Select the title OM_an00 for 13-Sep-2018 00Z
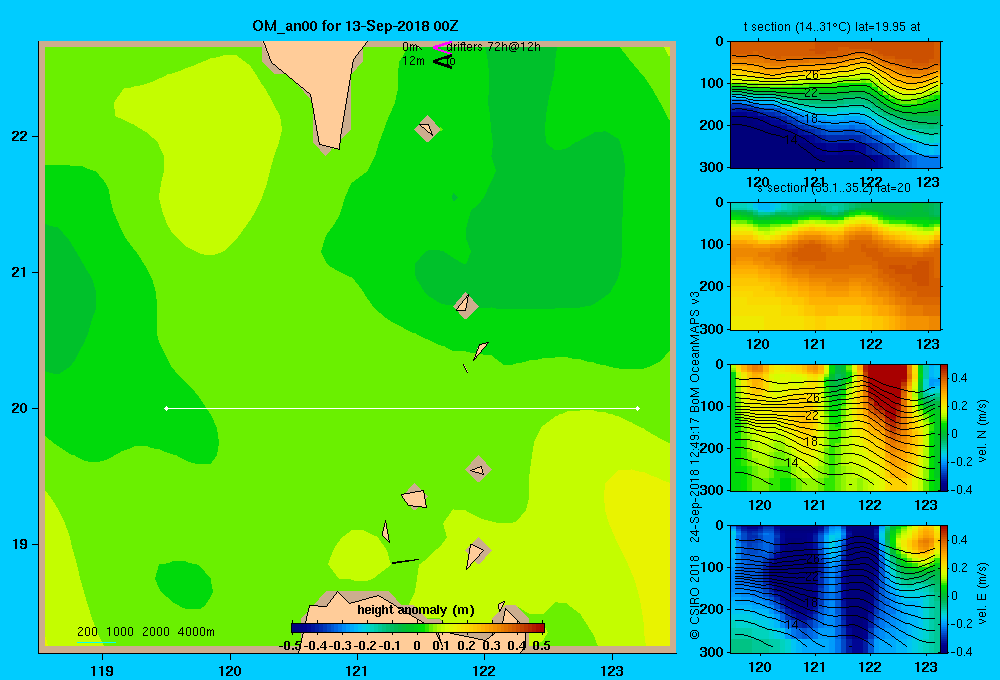1000x680 pixels. 355,26
